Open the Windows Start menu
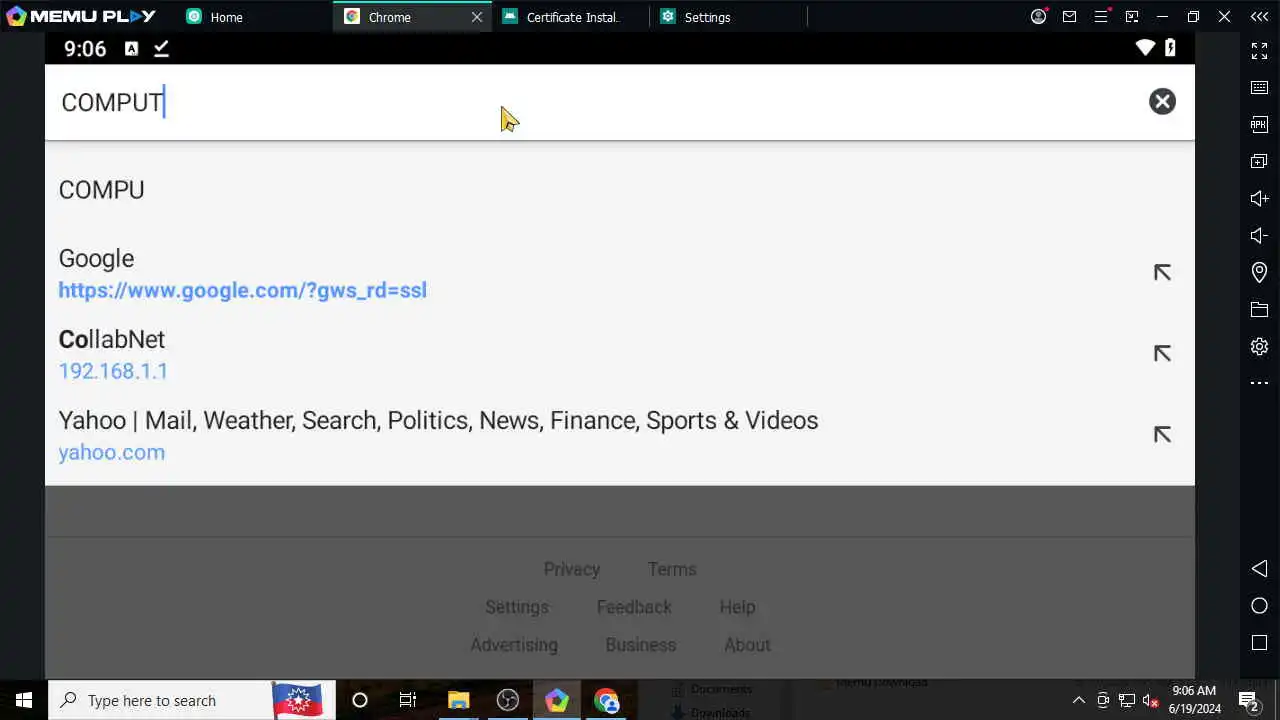1280x720 pixels. tap(24, 700)
